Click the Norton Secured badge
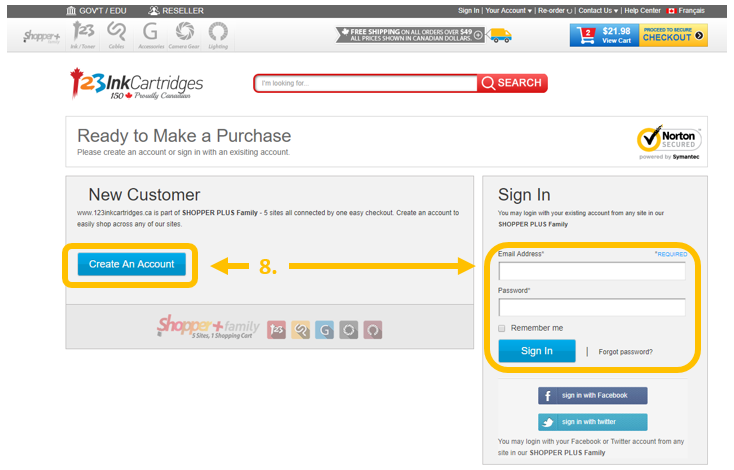 click(x=669, y=142)
